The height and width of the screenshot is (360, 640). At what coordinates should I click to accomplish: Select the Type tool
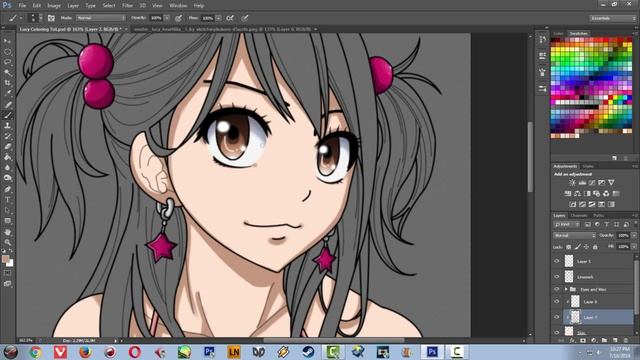click(x=7, y=200)
